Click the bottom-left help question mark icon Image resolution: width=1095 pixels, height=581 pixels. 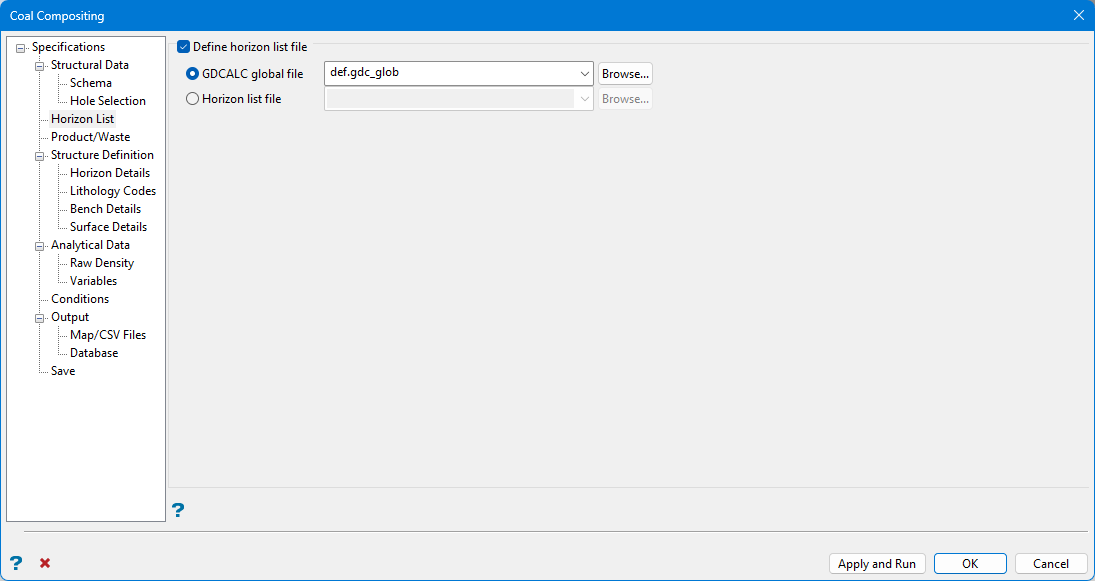pos(16,563)
